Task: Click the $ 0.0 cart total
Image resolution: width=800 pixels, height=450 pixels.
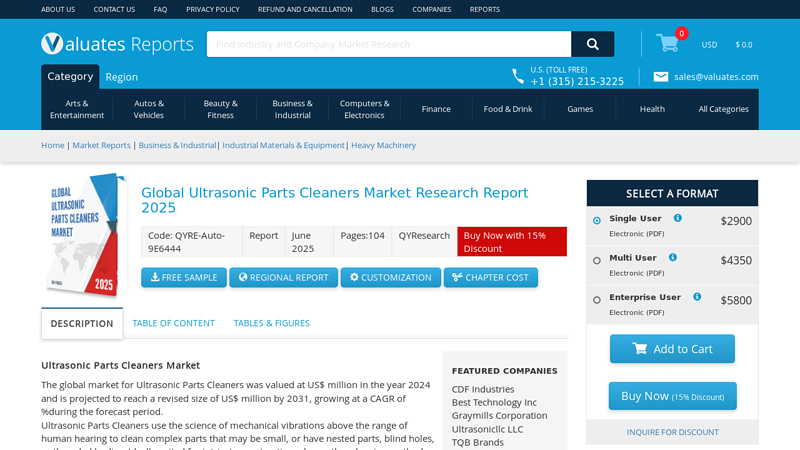Action: pyautogui.click(x=744, y=45)
